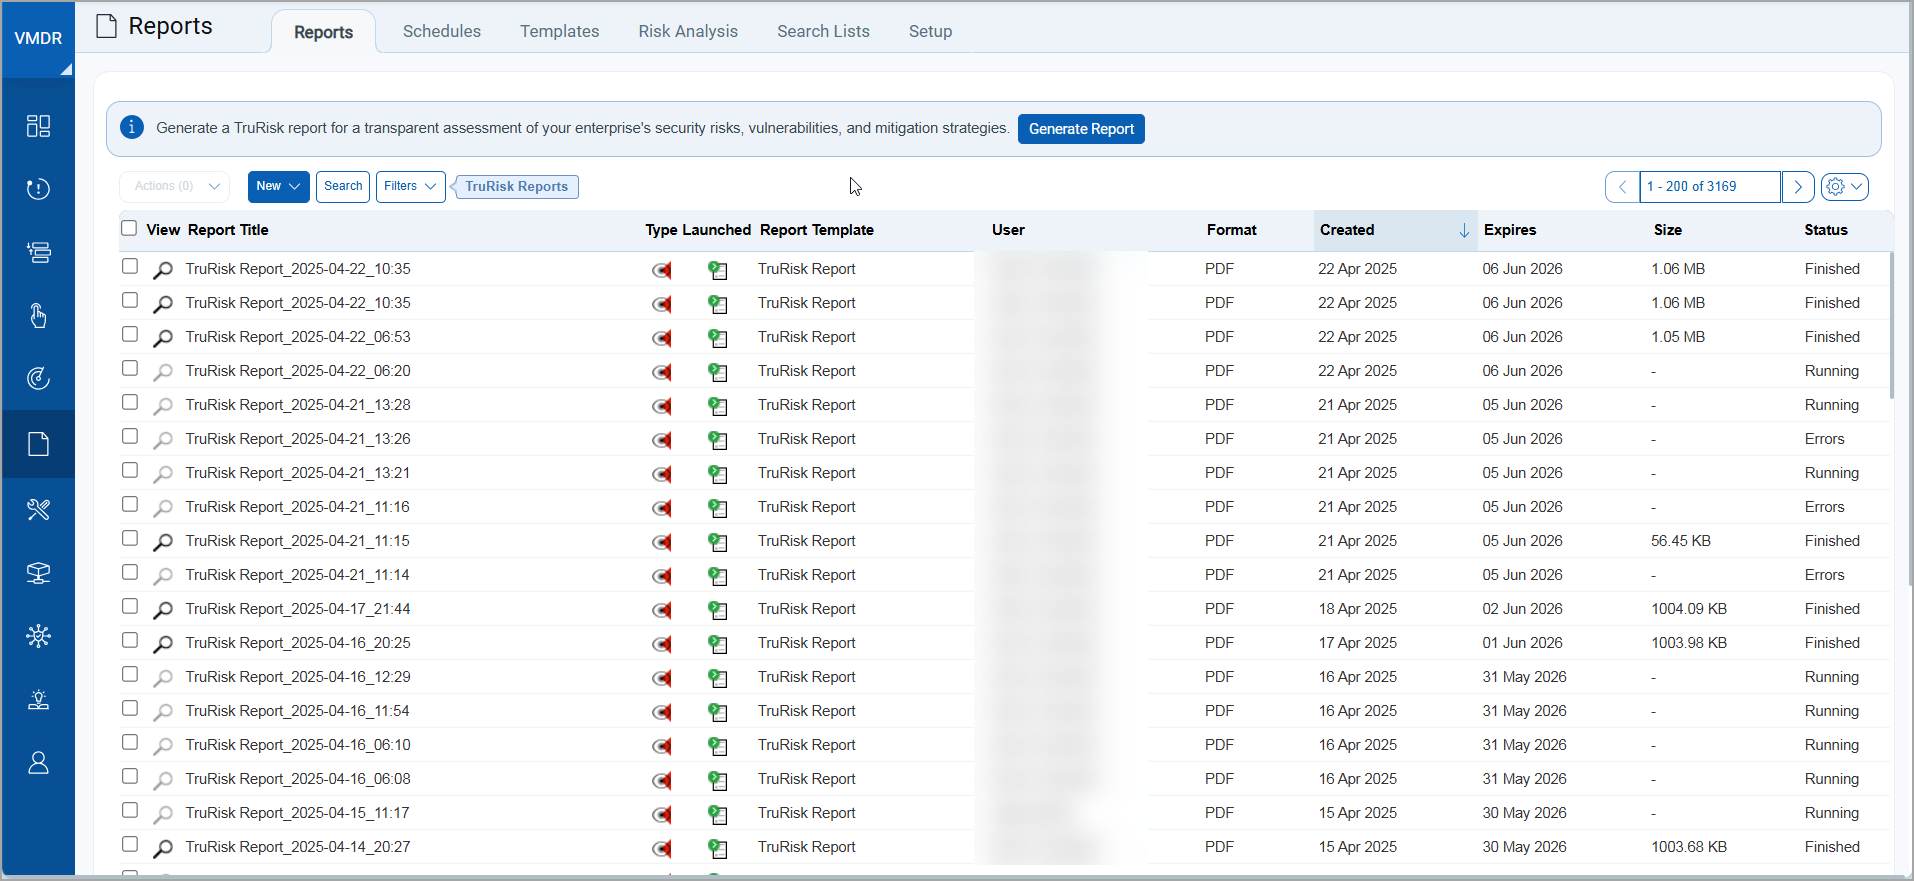The height and width of the screenshot is (881, 1914).
Task: Check row TruRisk Report_2025-04-21_11:16
Action: (130, 504)
